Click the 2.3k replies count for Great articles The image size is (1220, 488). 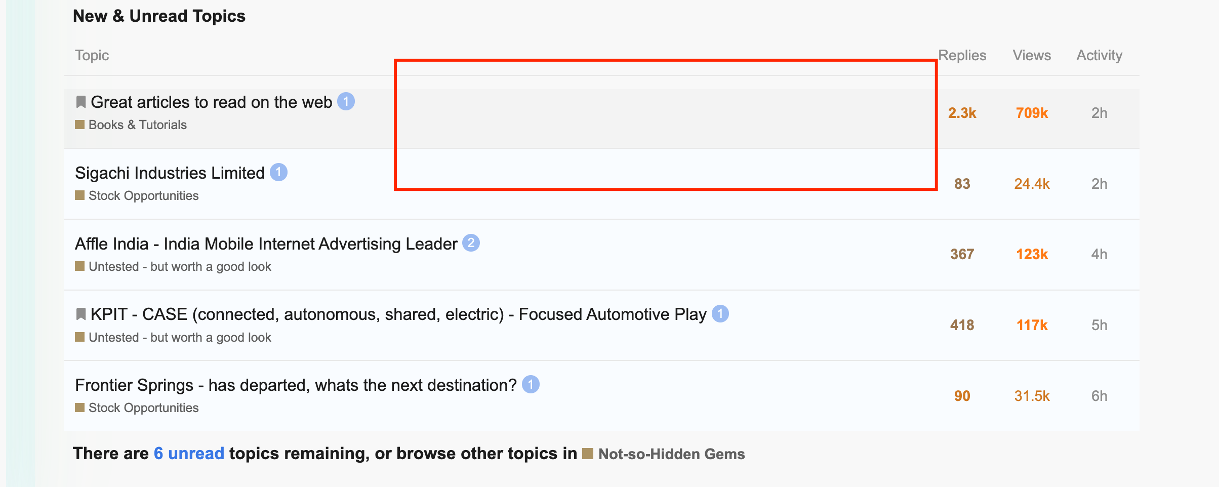[962, 113]
